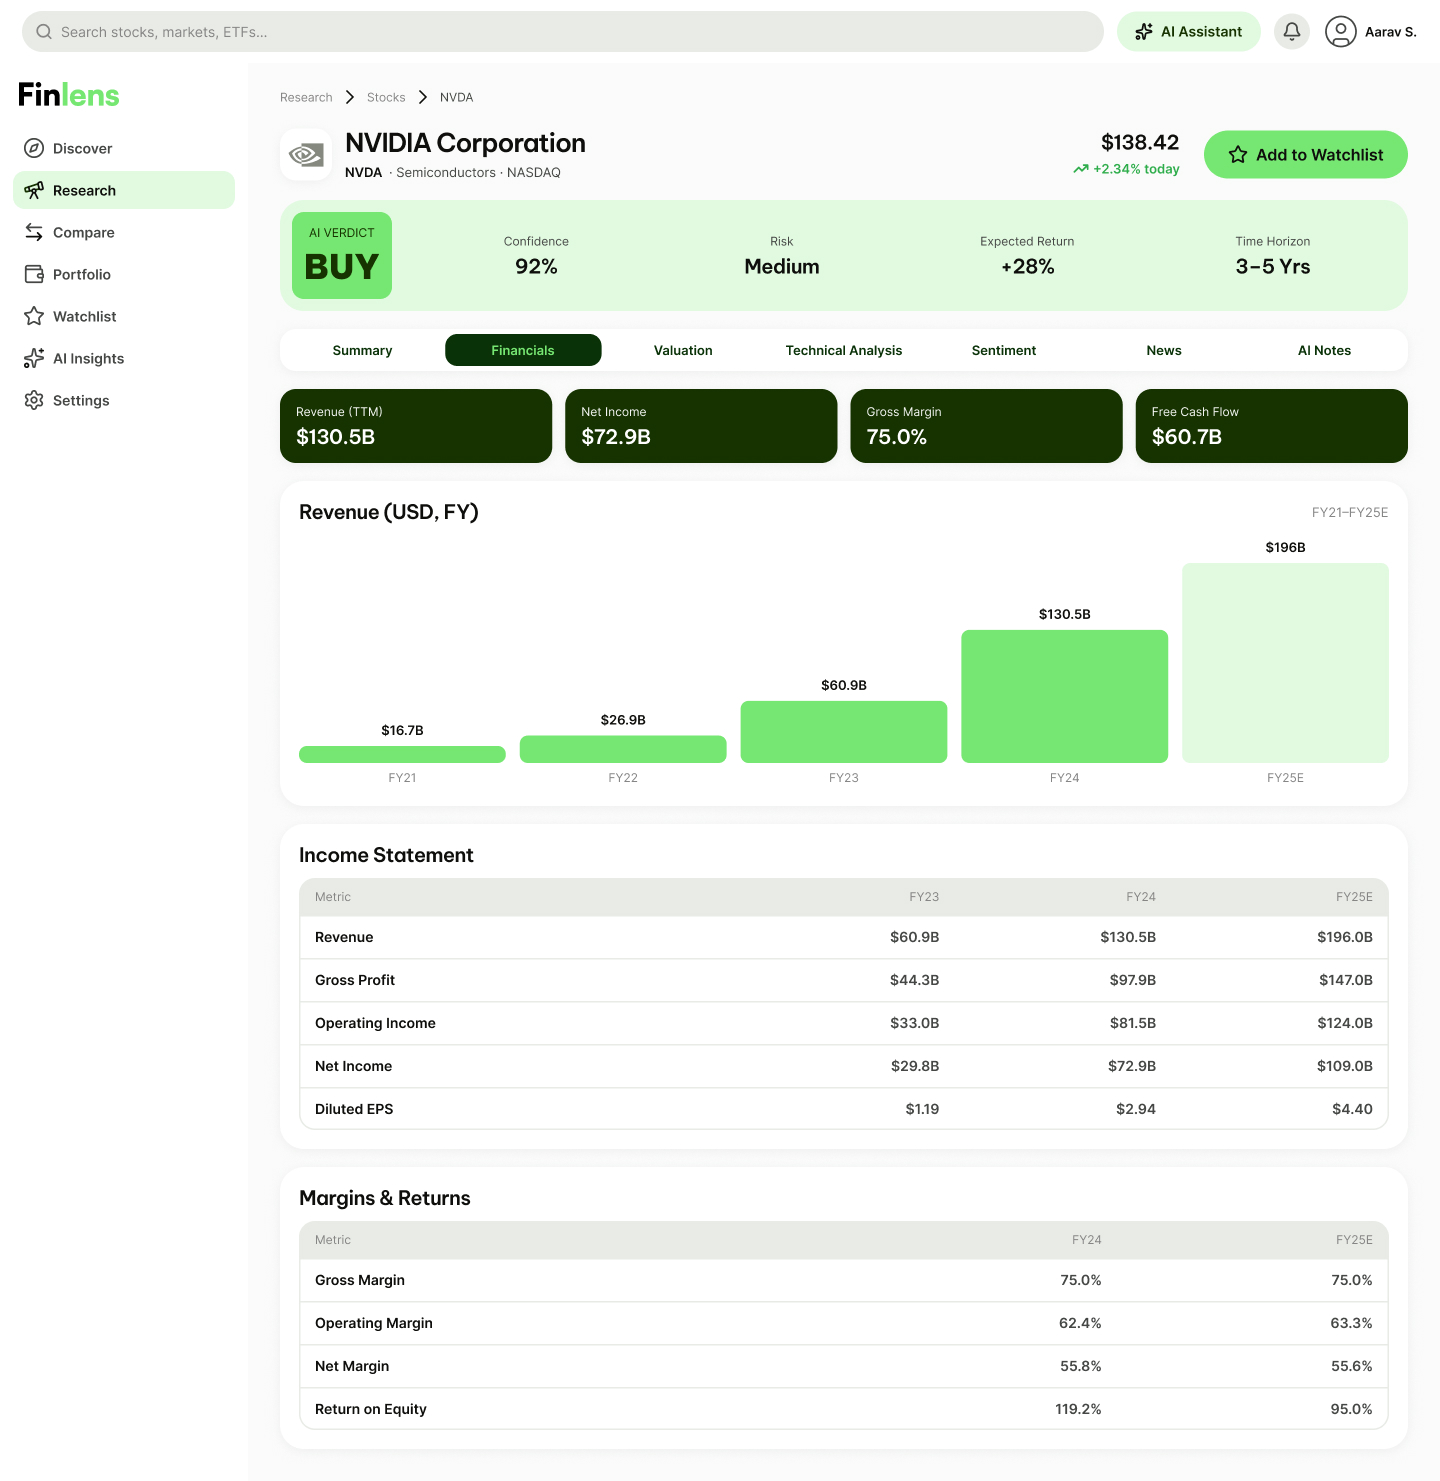Click Net Income FY25E value $109.0B

coord(1345,1066)
